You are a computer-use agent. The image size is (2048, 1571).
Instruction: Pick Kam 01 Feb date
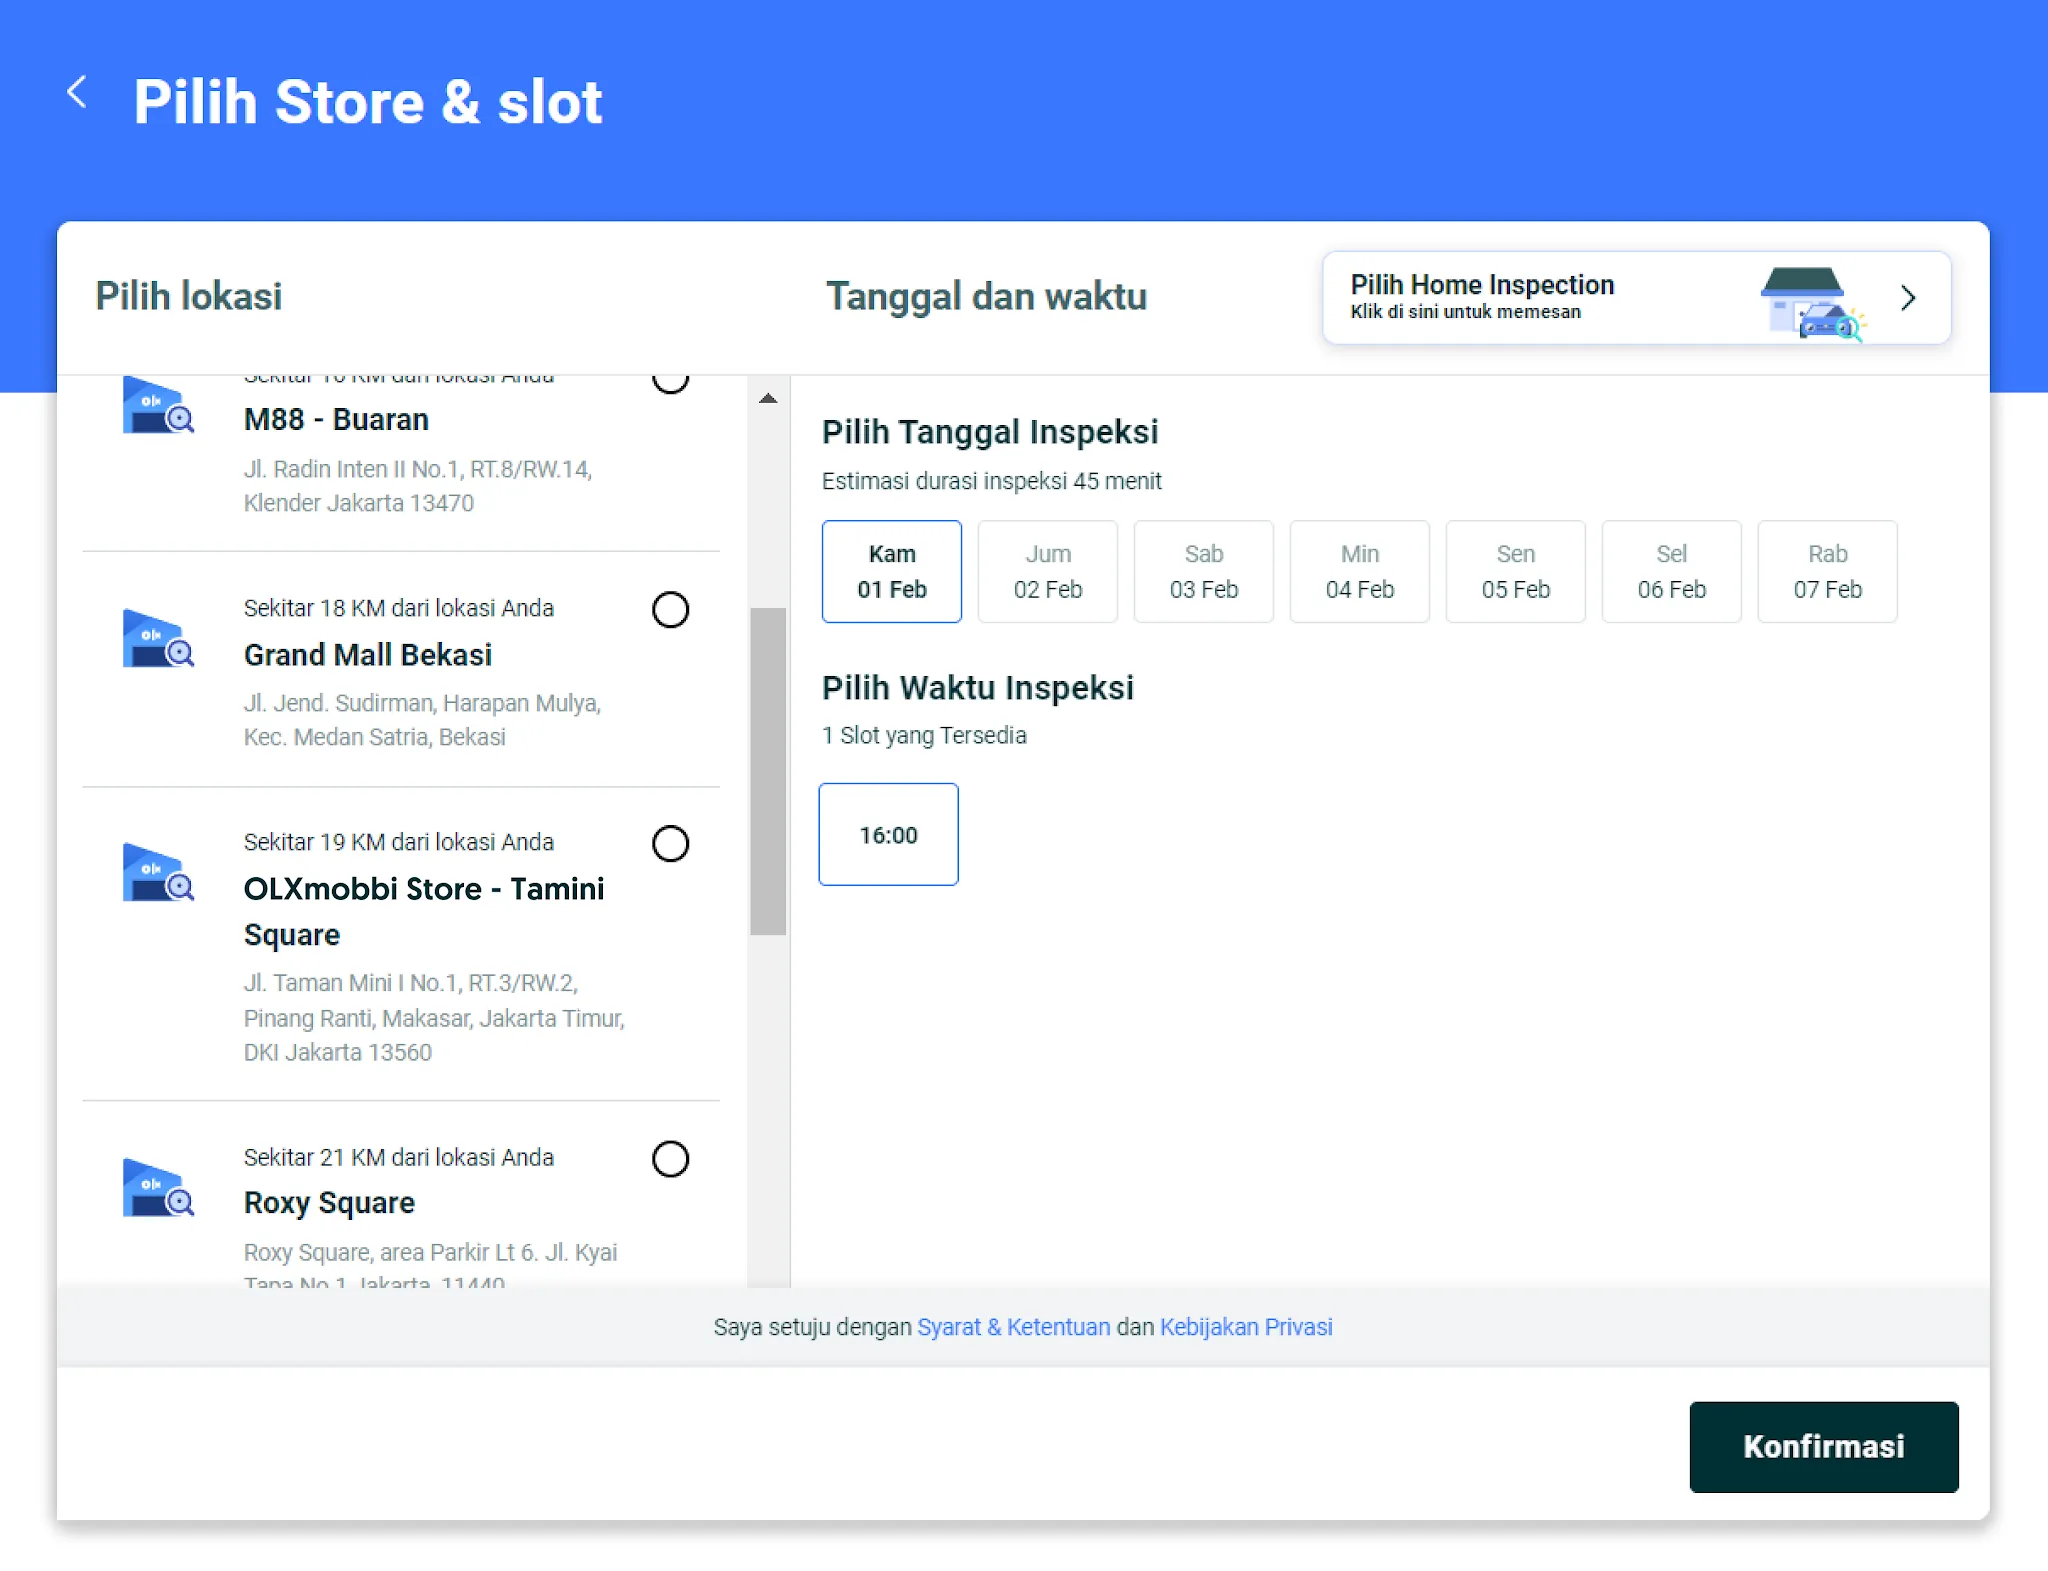892,571
